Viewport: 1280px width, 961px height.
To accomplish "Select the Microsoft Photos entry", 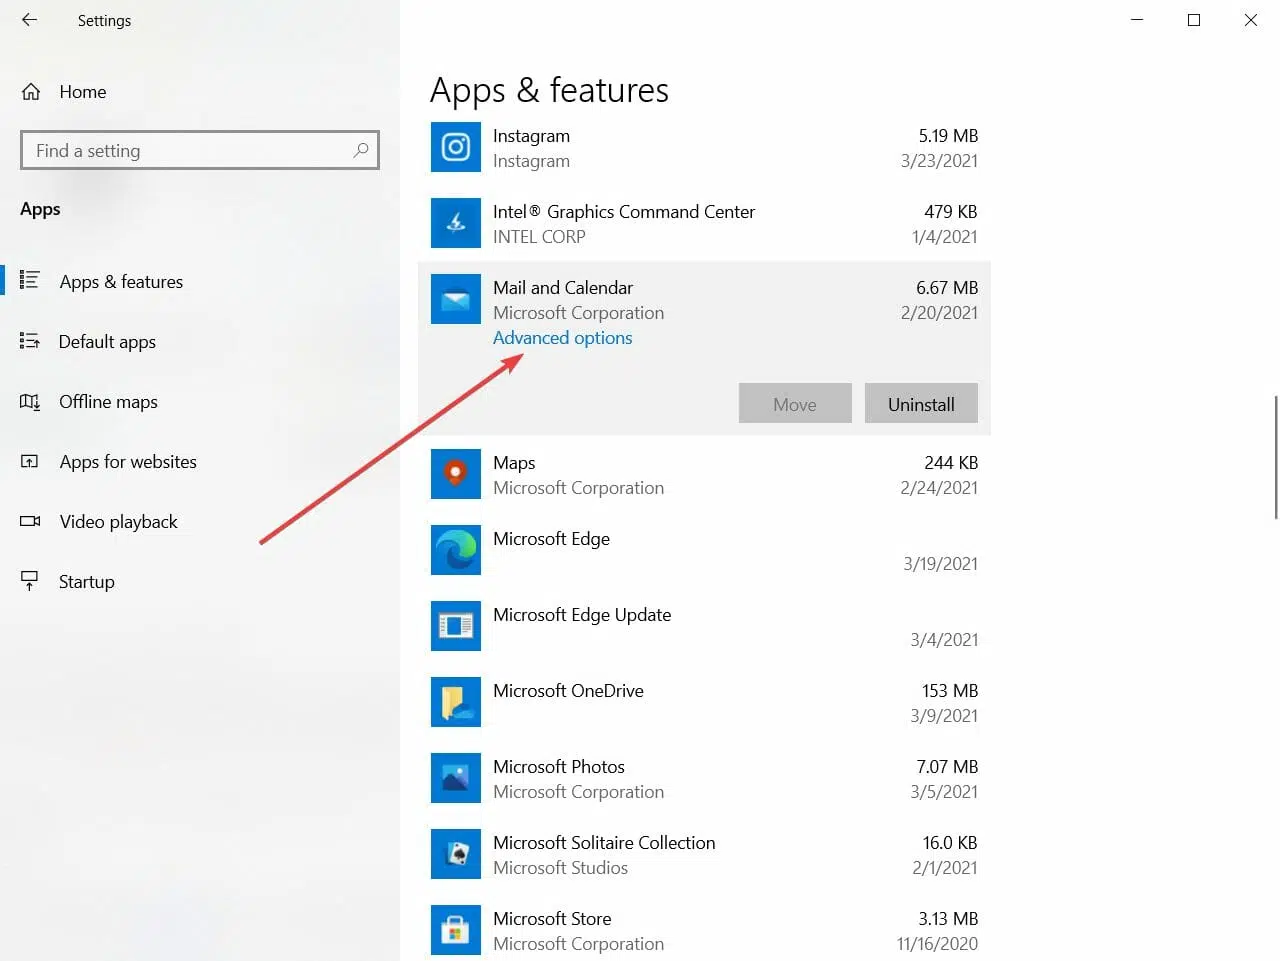I will 704,778.
